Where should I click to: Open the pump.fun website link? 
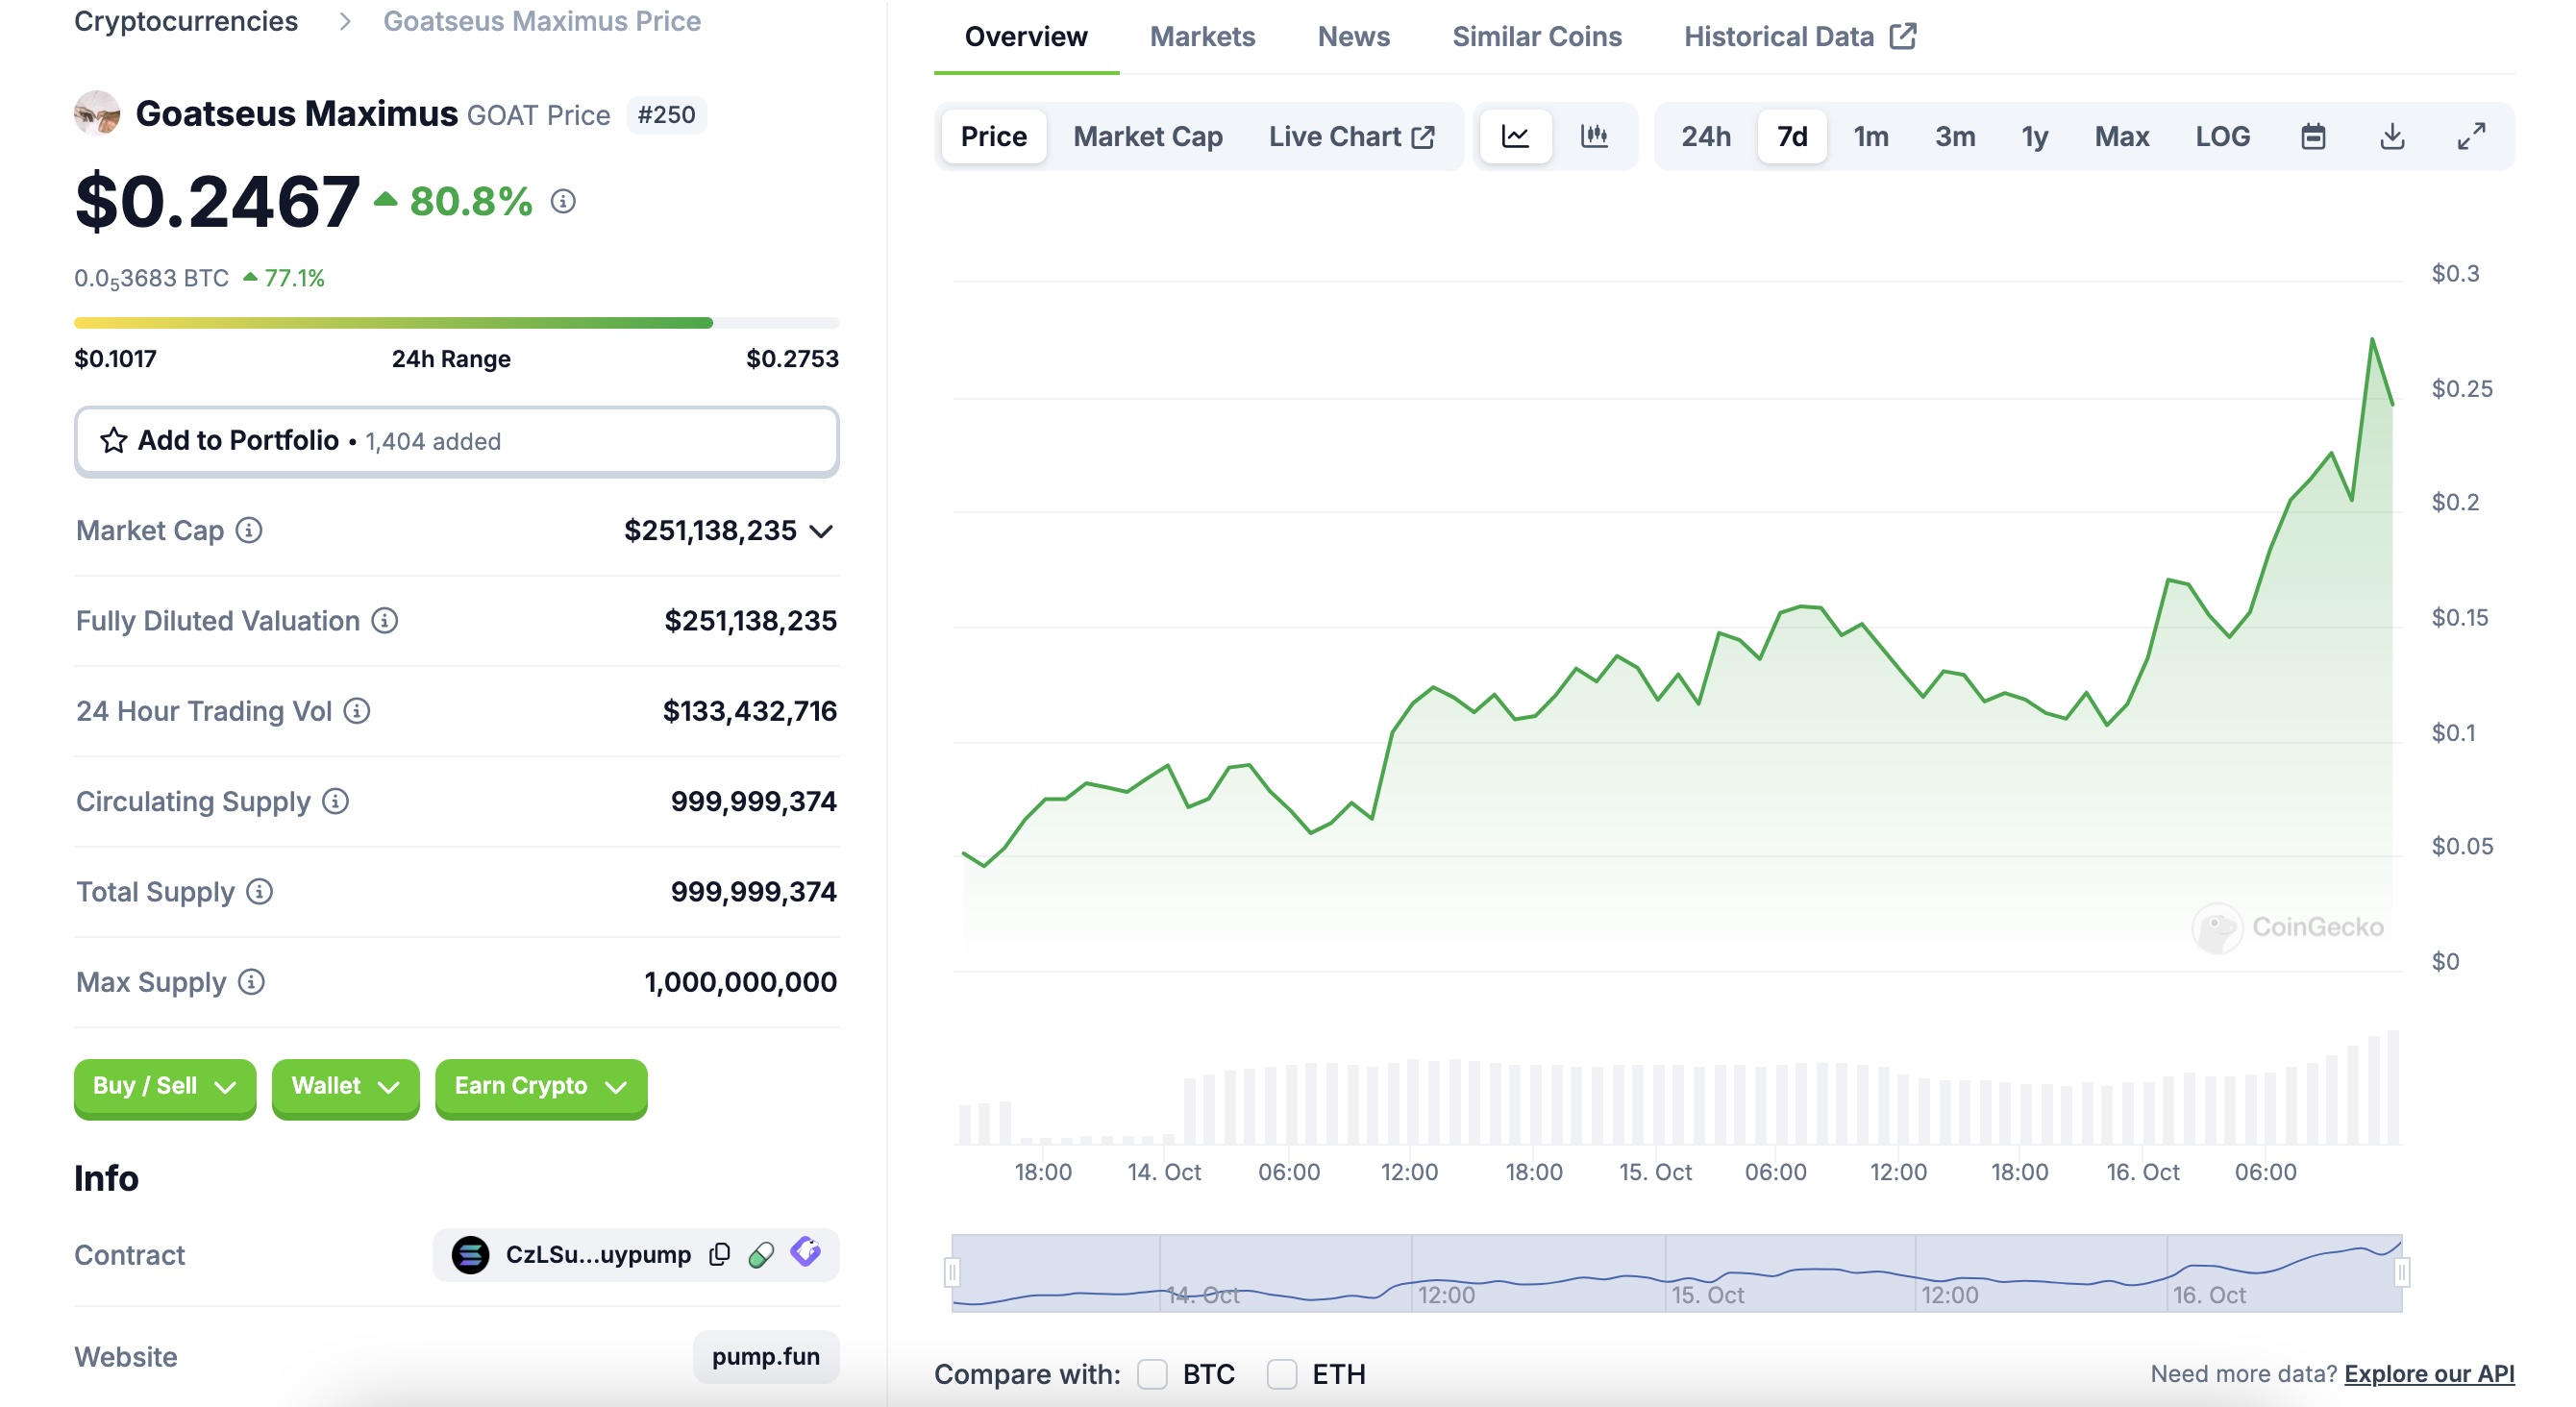coord(766,1356)
